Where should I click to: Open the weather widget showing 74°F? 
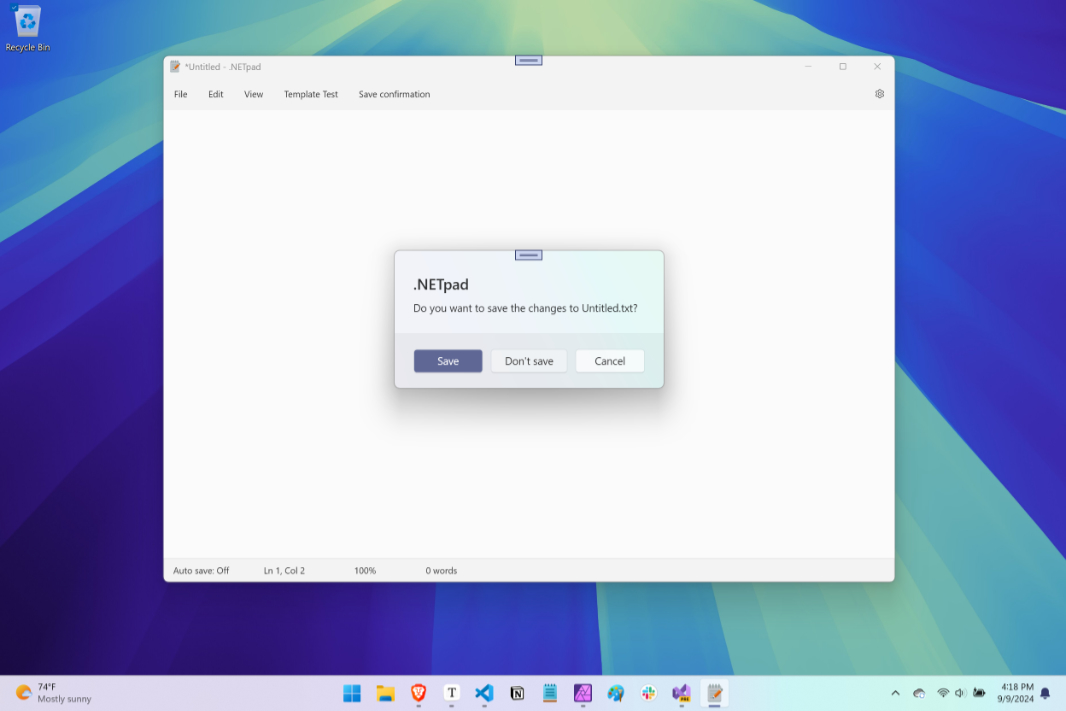(x=53, y=693)
